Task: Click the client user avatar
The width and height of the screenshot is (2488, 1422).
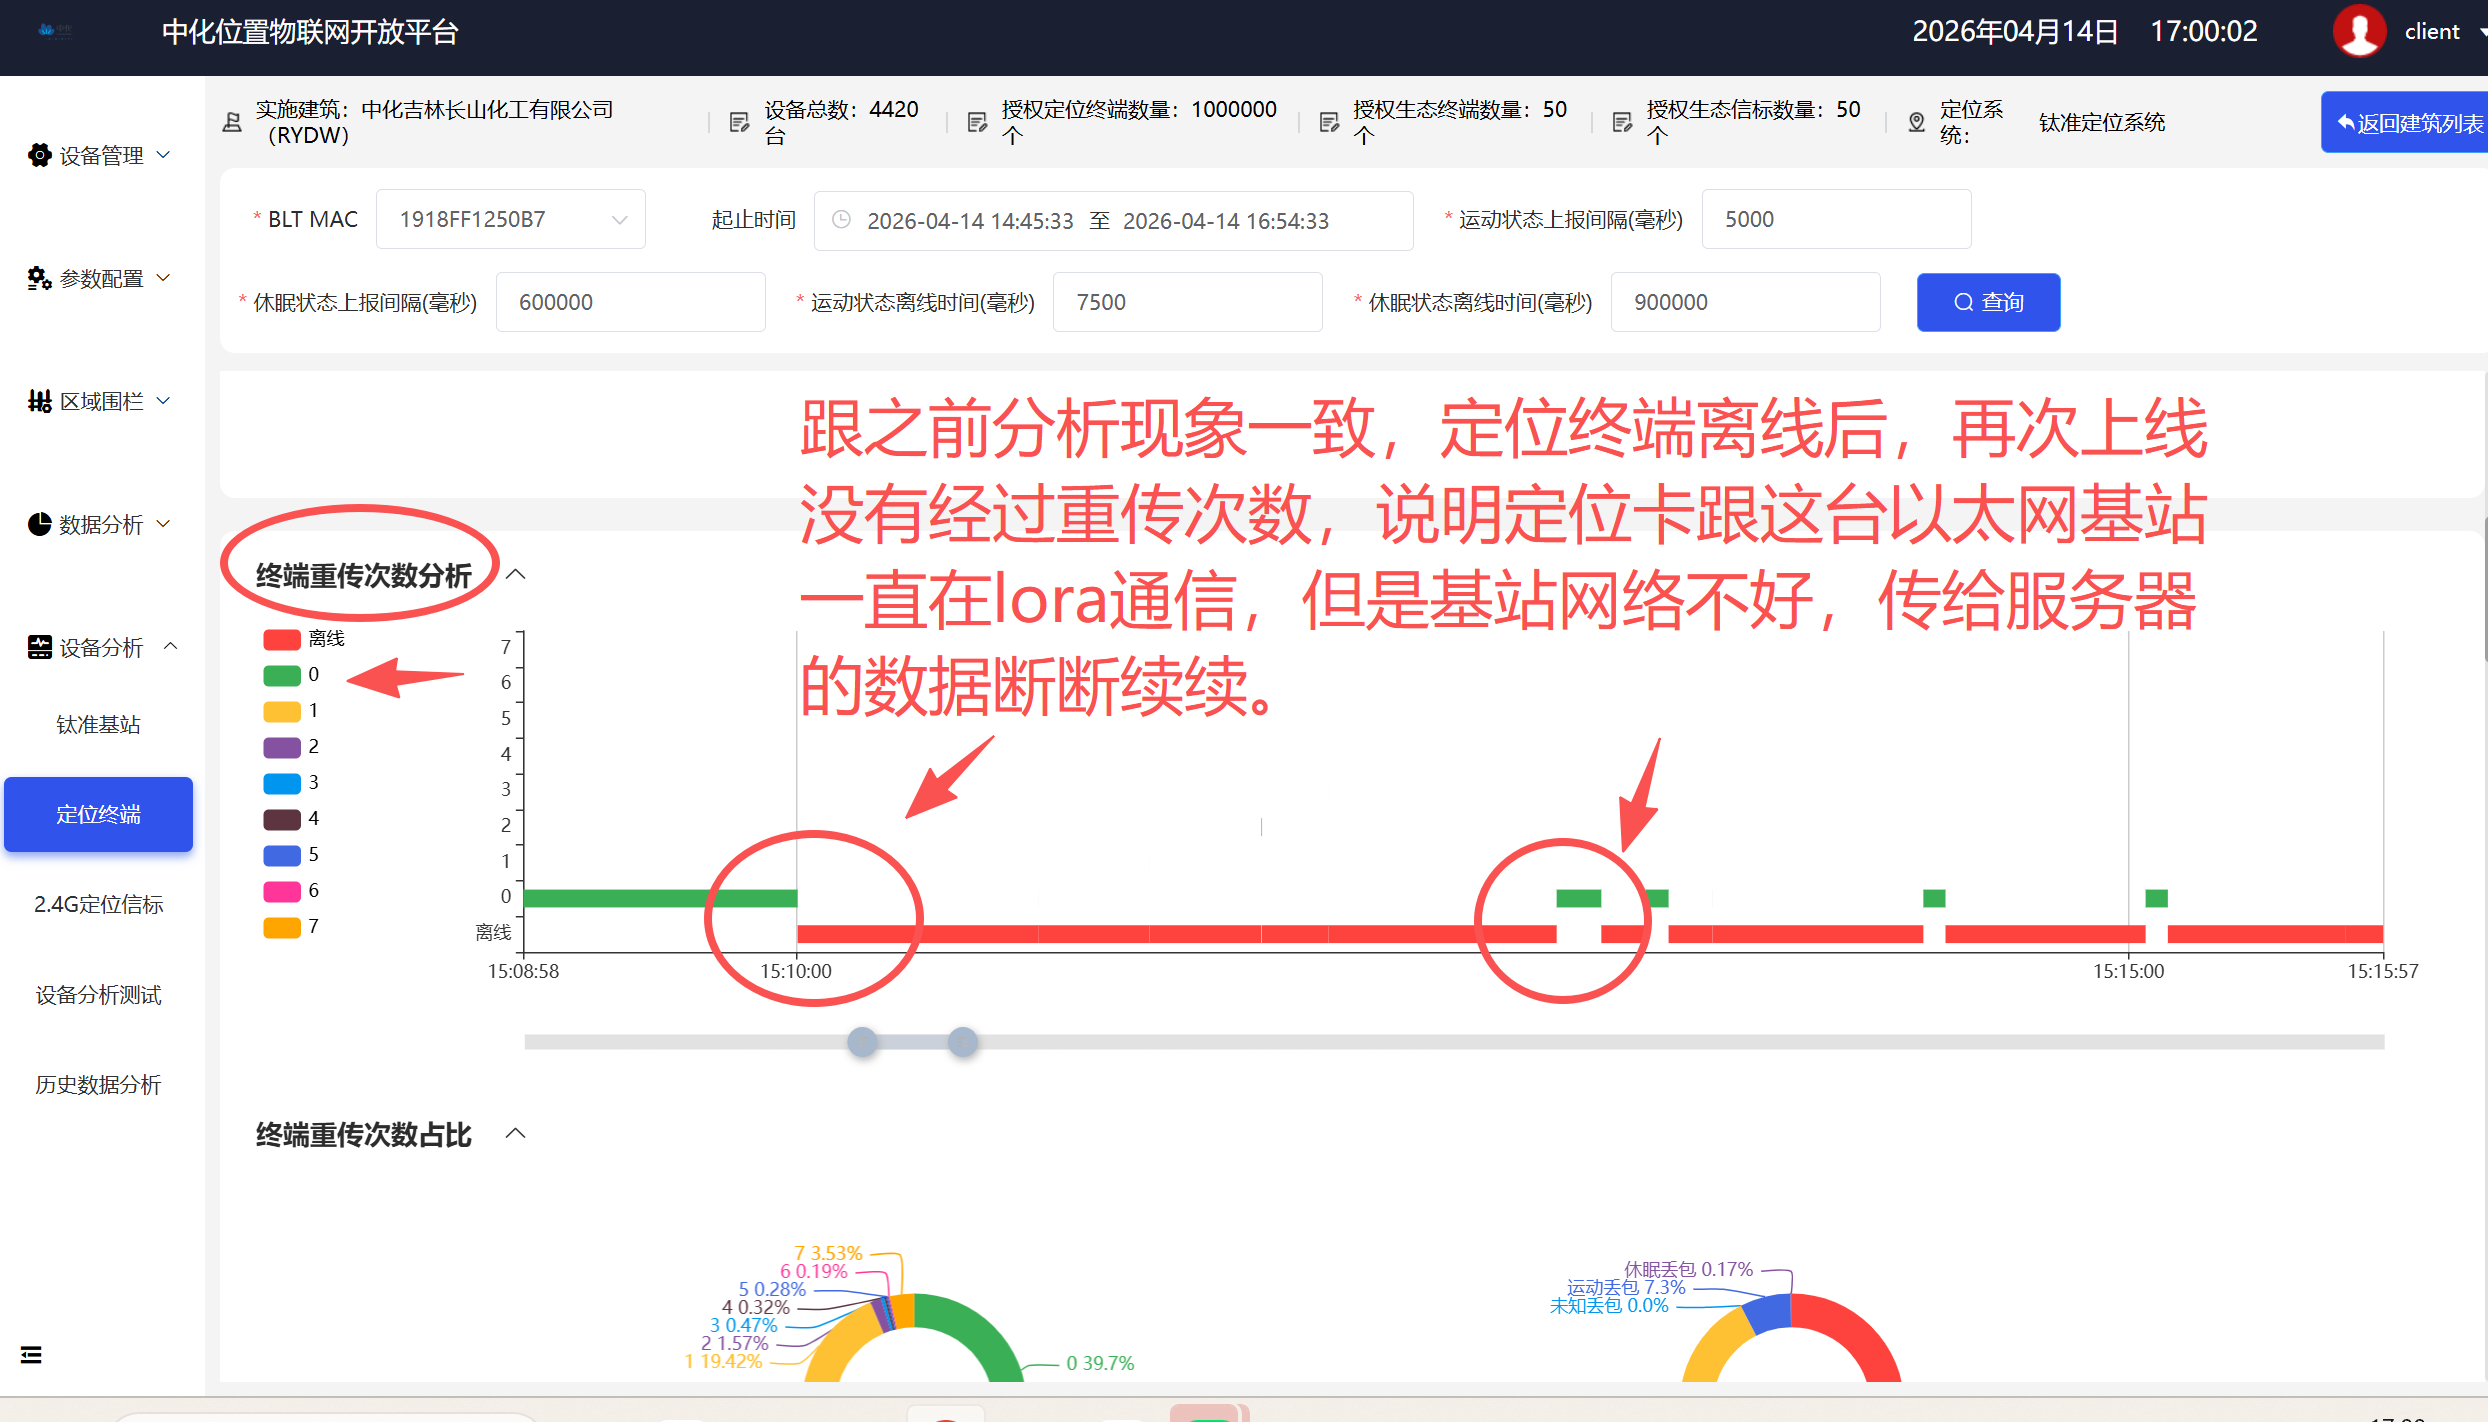Action: click(2359, 31)
